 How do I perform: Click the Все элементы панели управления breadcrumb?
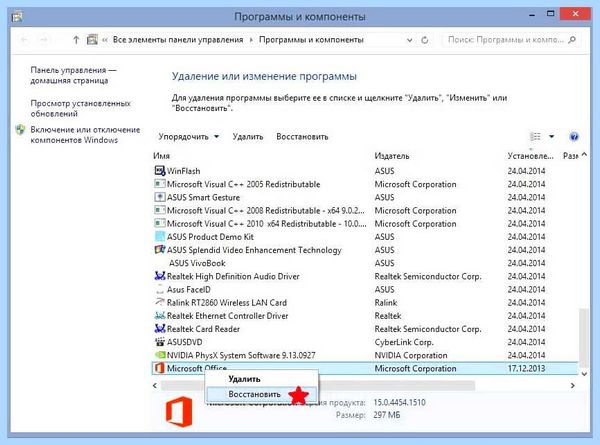pyautogui.click(x=178, y=40)
